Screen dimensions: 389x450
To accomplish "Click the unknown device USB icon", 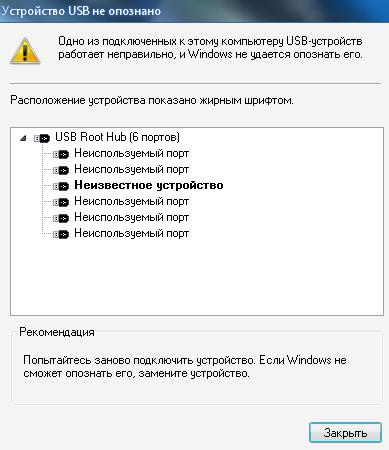I will 61,186.
